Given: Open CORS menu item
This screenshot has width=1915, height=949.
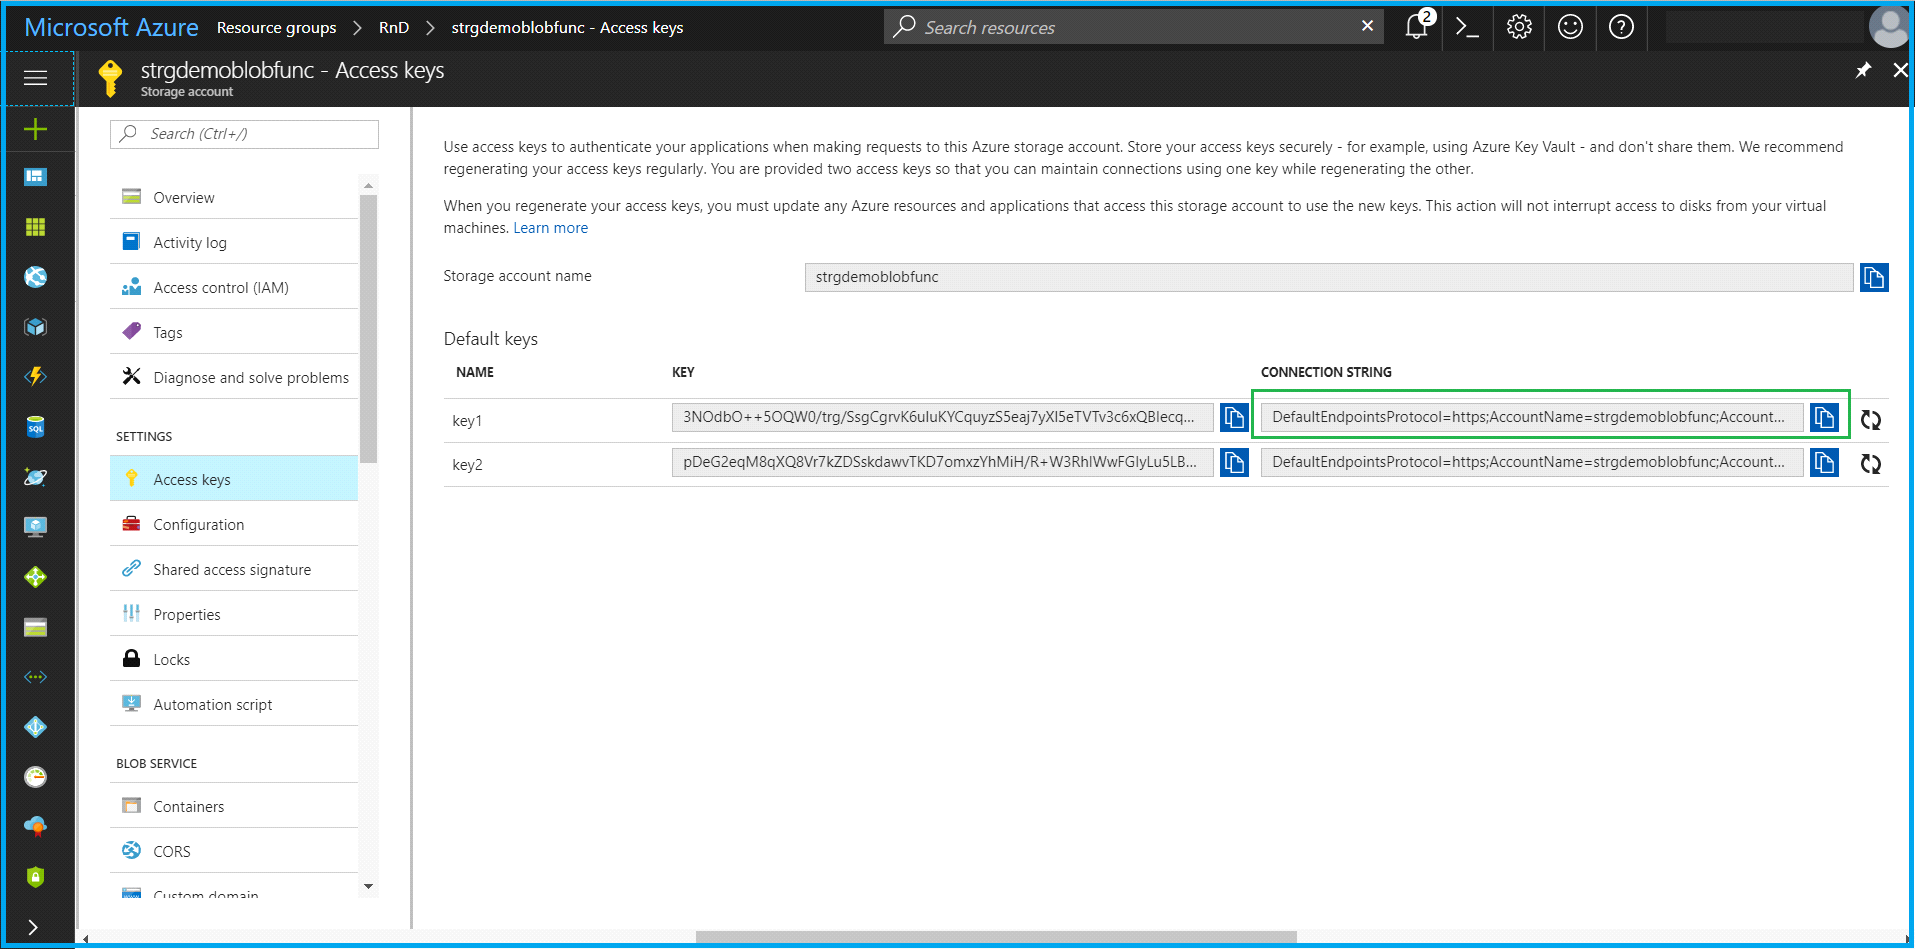Looking at the screenshot, I should click(x=234, y=851).
